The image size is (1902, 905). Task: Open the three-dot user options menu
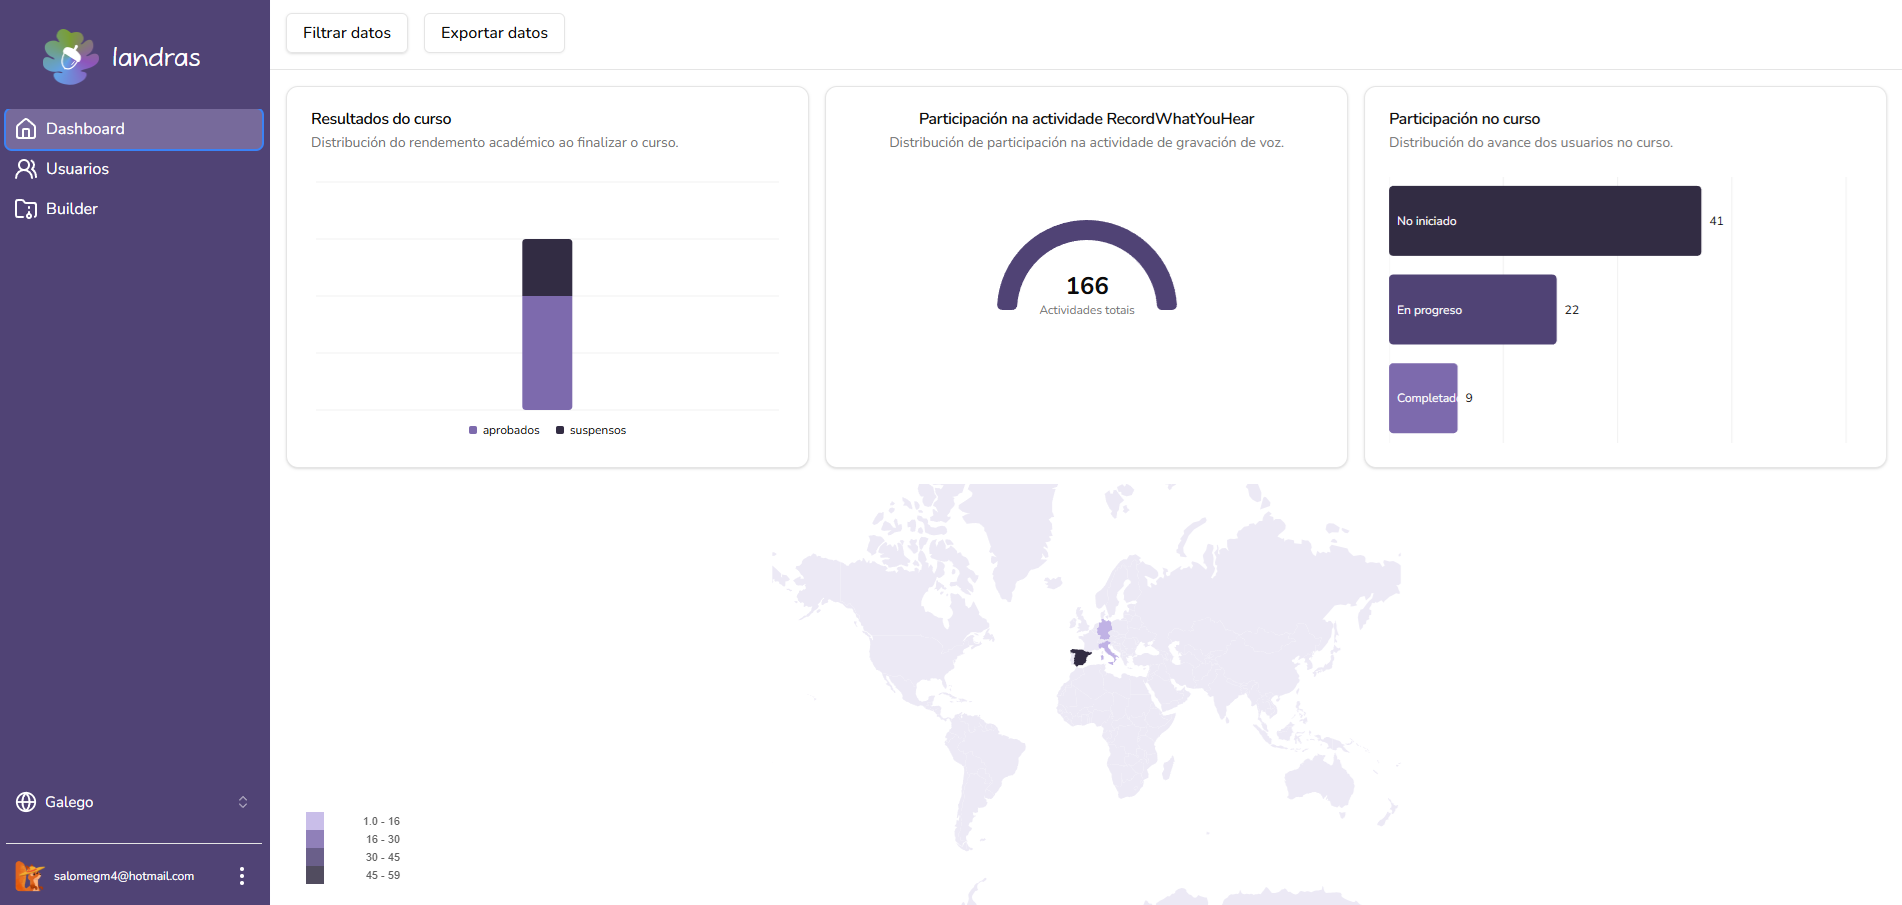[242, 876]
